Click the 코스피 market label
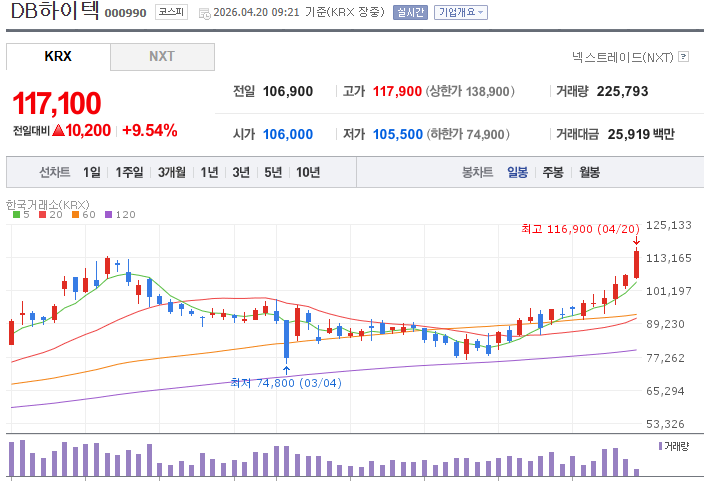This screenshot has width=704, height=481. click(x=172, y=12)
